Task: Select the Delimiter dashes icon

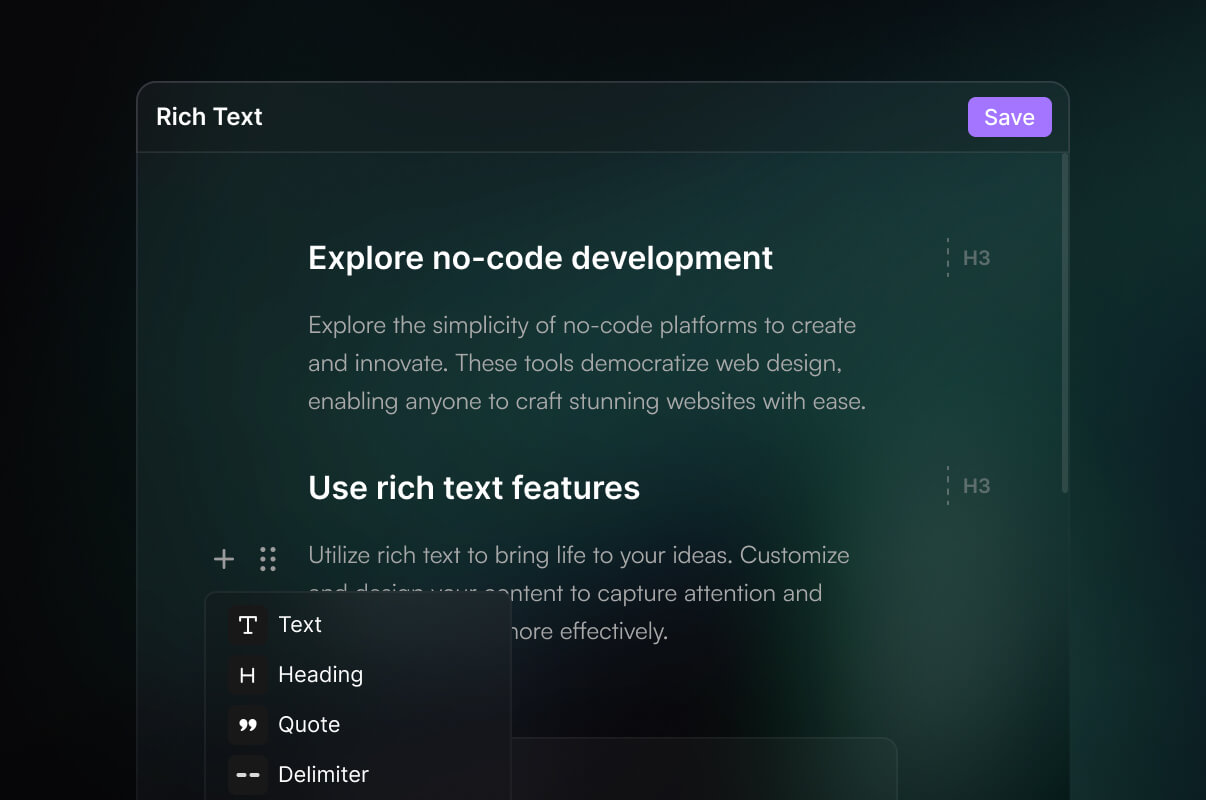Action: pos(248,775)
